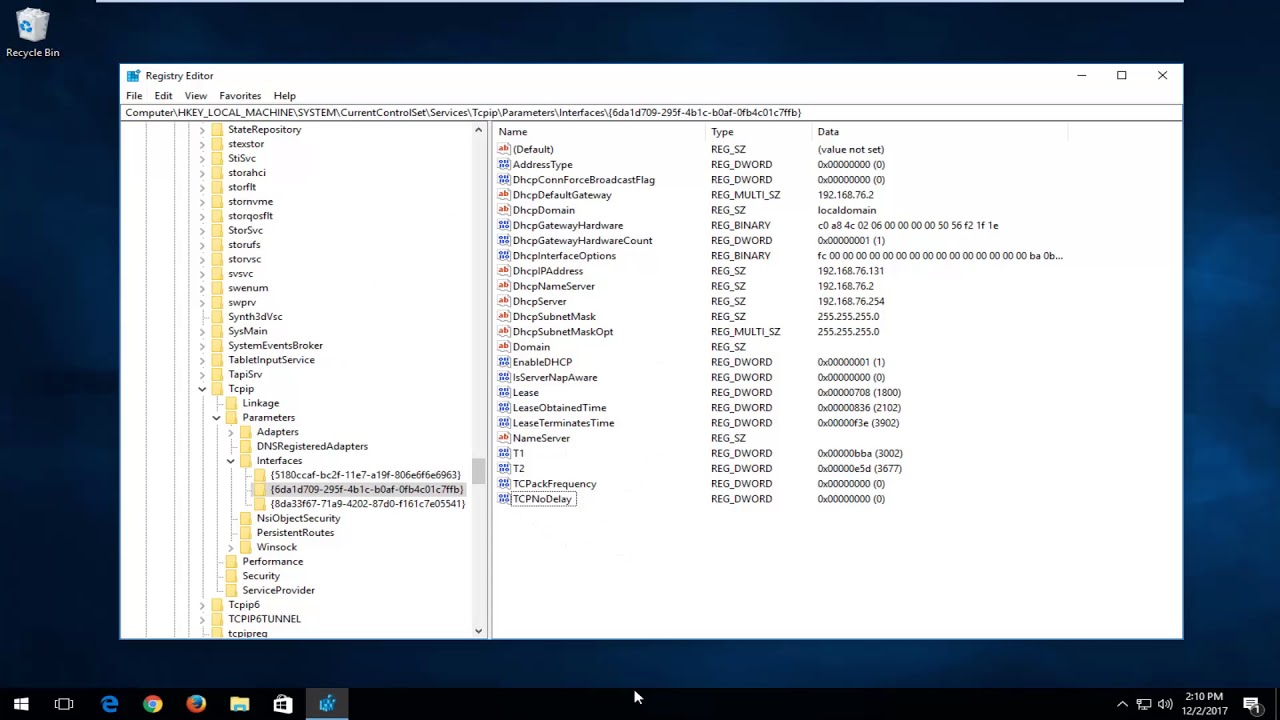Click the DhcpDefaultGateway value icon
This screenshot has width=1280, height=720.
pos(504,195)
